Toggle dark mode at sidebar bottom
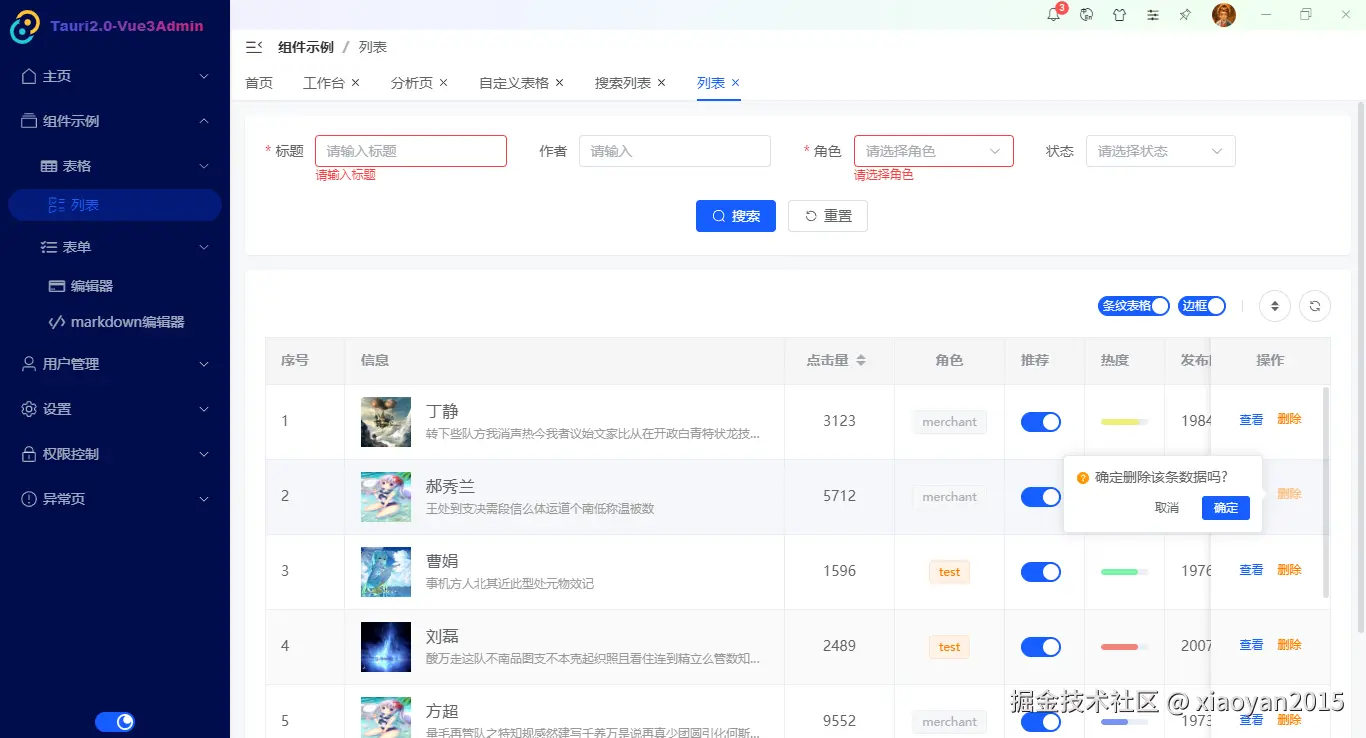The height and width of the screenshot is (738, 1366). [115, 721]
